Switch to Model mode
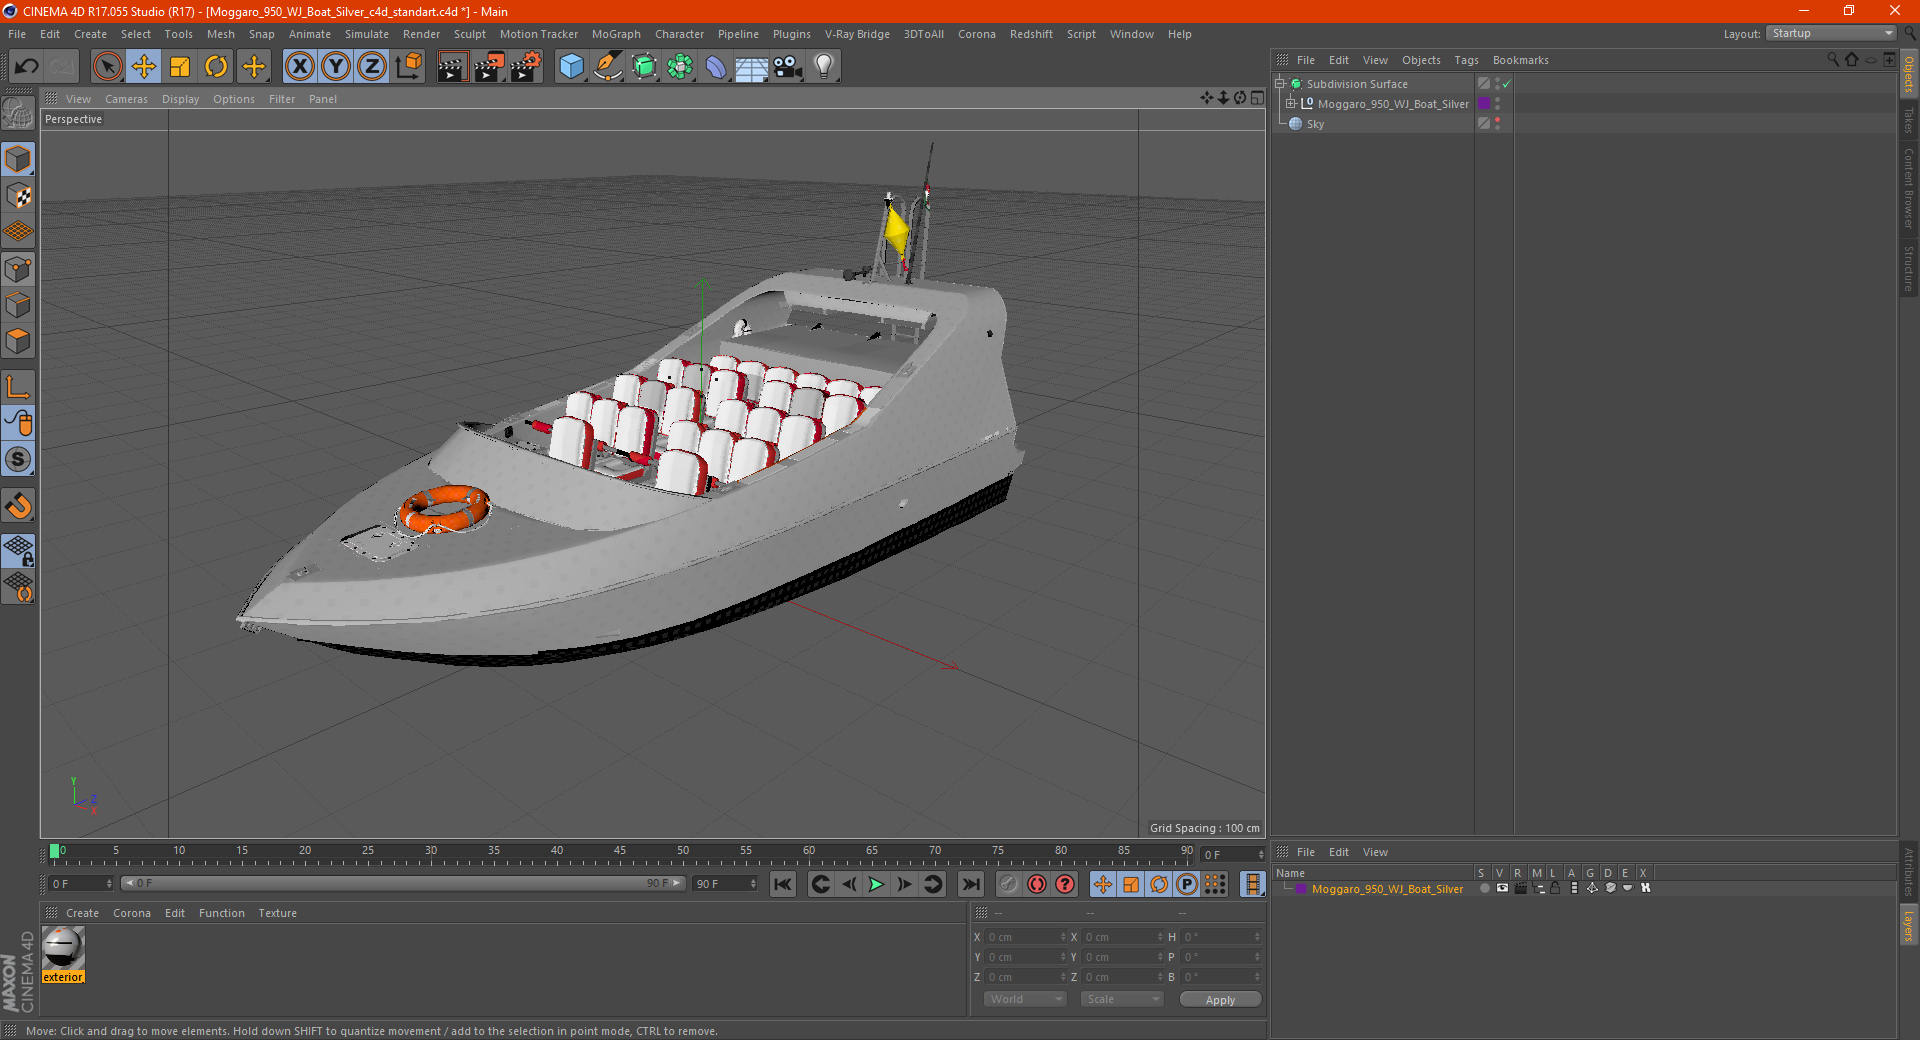 pyautogui.click(x=18, y=160)
